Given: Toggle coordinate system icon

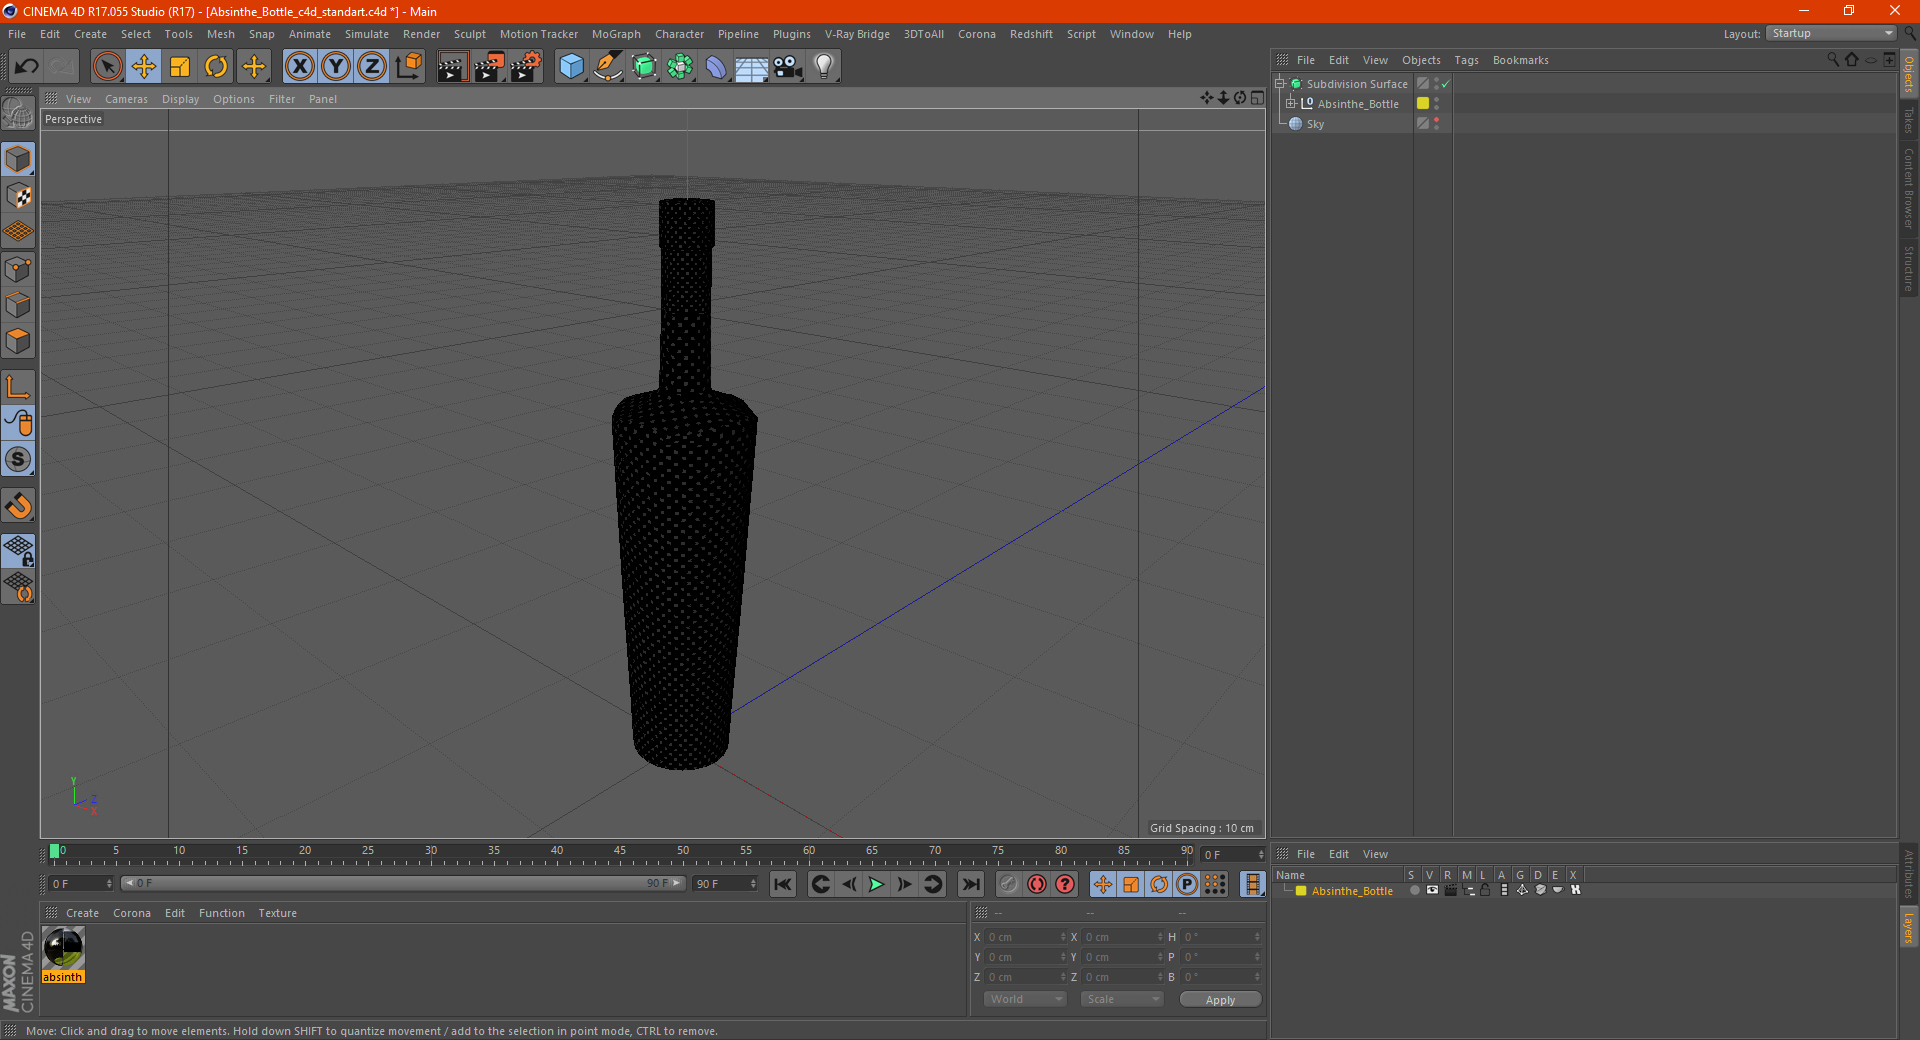Looking at the screenshot, I should pos(408,67).
